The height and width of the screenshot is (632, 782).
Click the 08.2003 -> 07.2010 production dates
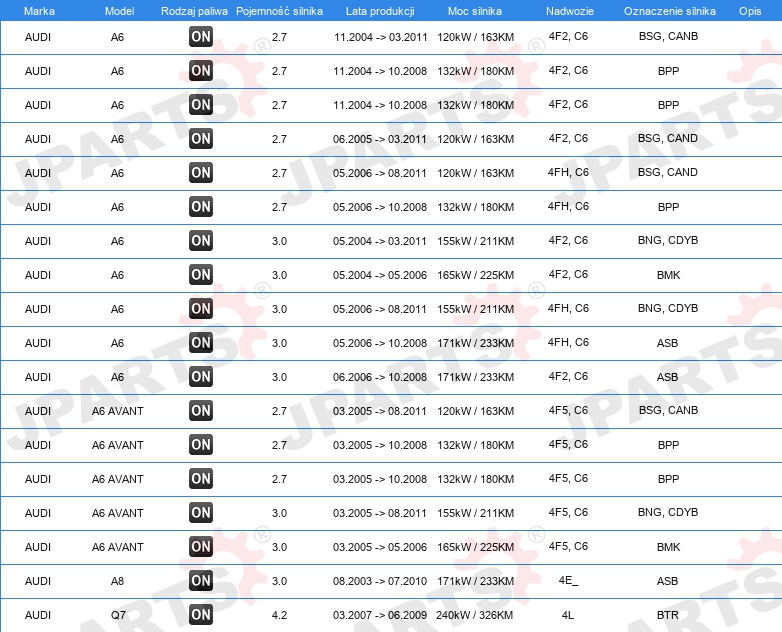point(380,581)
